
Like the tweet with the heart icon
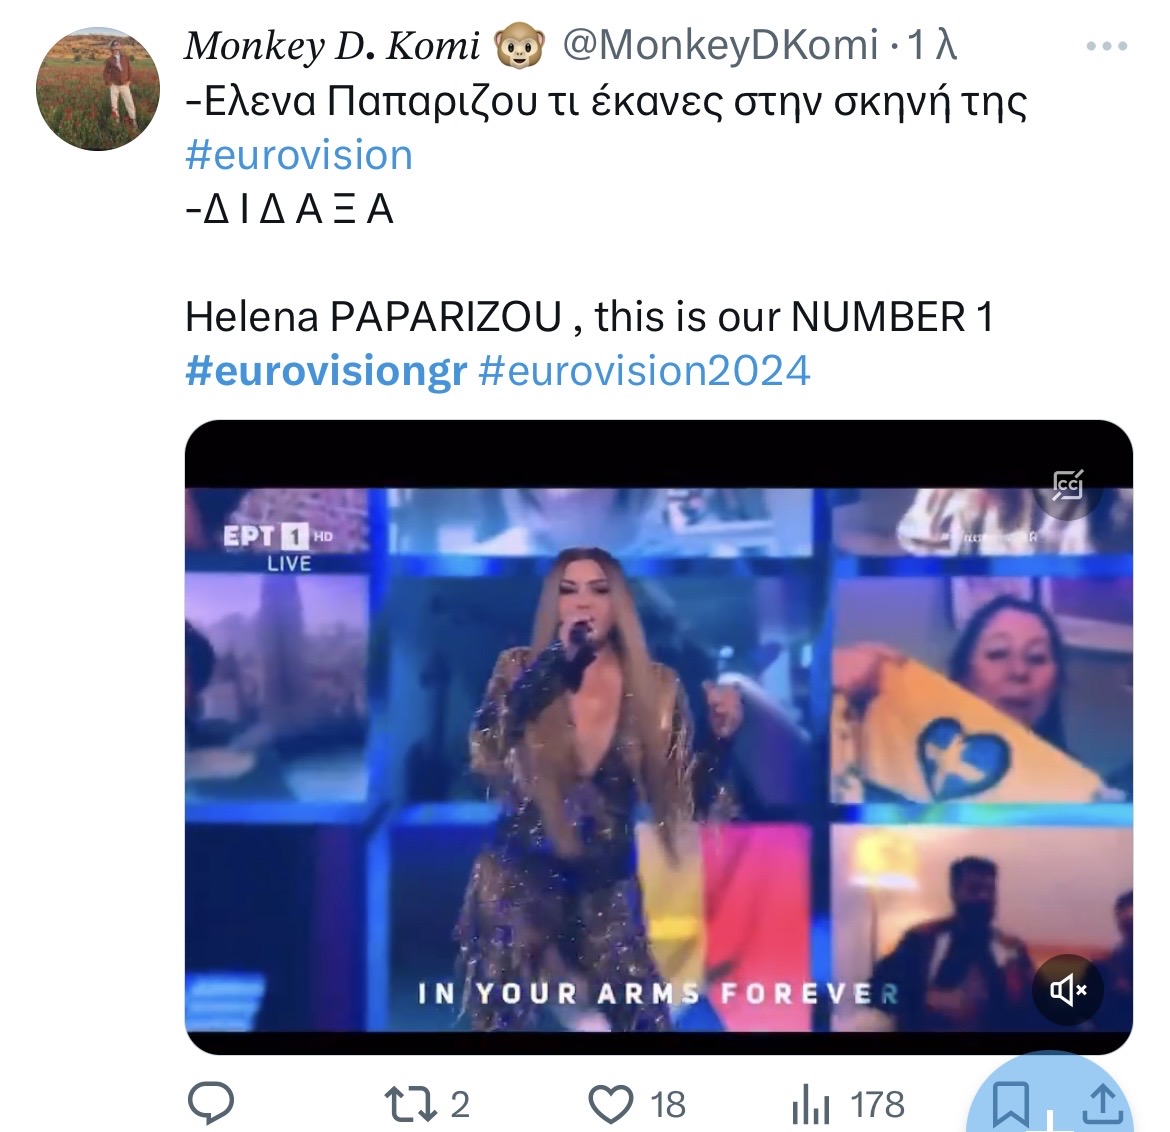coord(610,1104)
